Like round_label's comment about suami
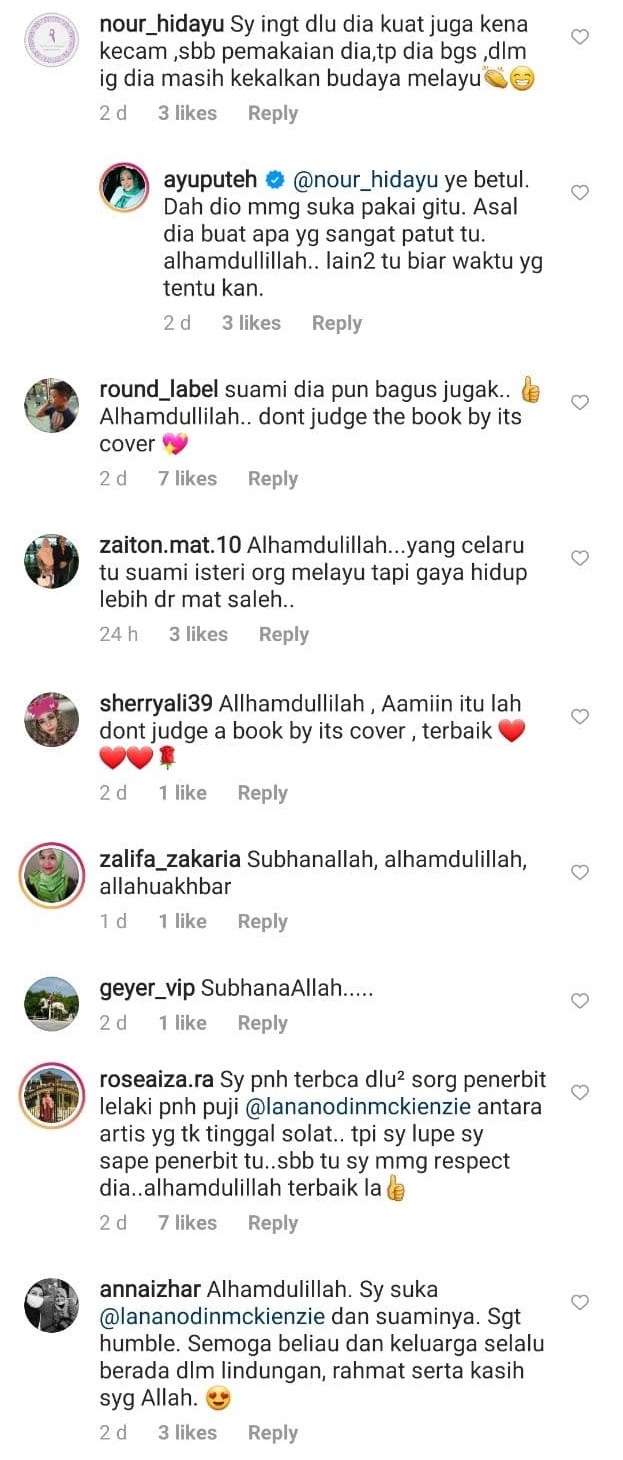The image size is (623, 1460). [x=579, y=402]
